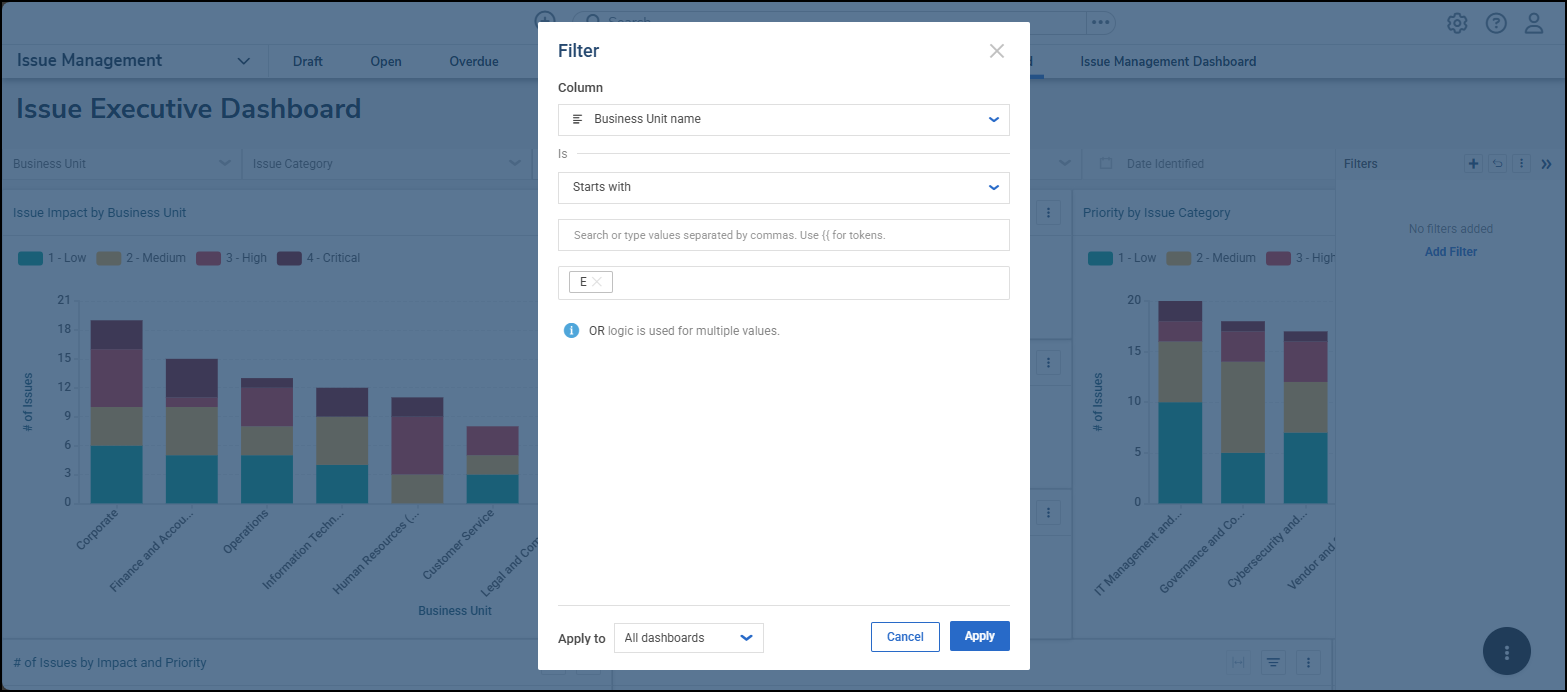Remove the 'E' value chip
Screen dimensions: 1567x692
pyautogui.click(x=597, y=282)
